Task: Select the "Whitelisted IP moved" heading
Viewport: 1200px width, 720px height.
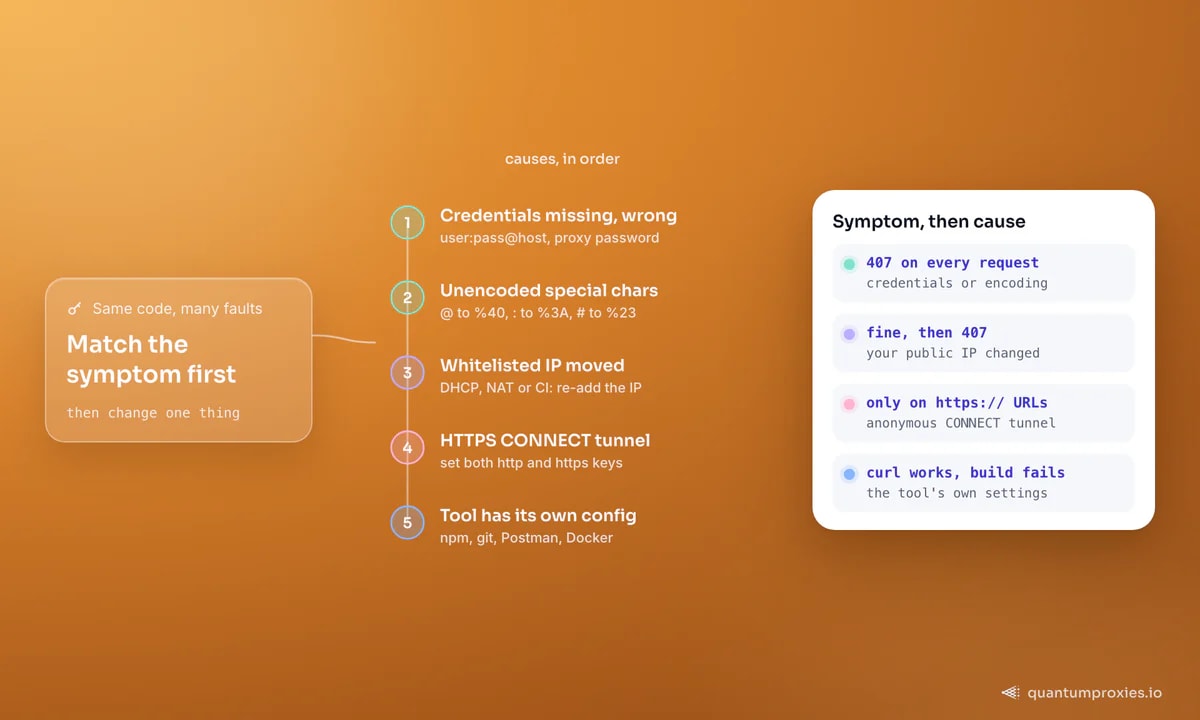Action: (x=532, y=366)
